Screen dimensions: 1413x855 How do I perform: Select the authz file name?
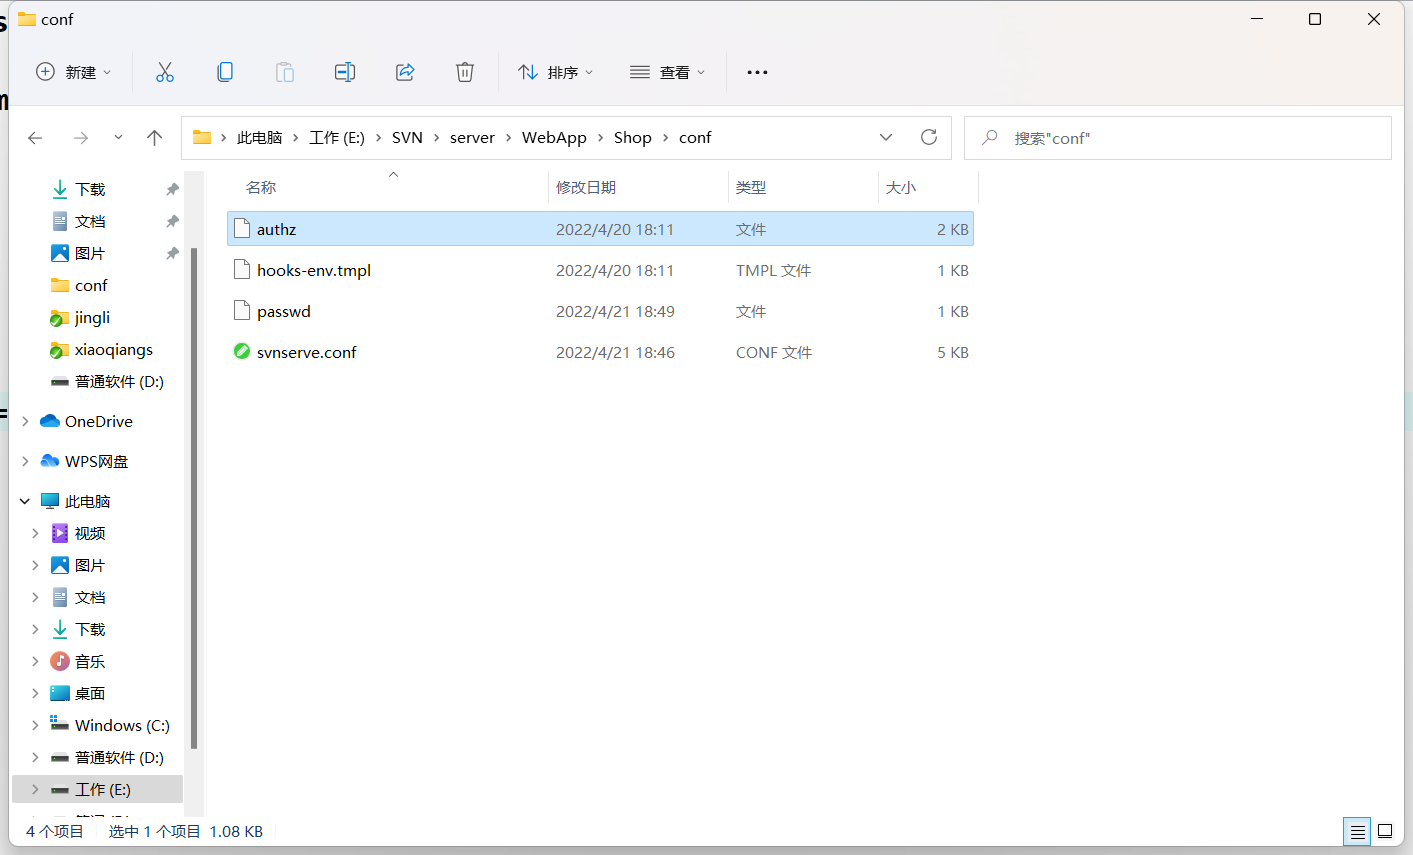(x=276, y=229)
